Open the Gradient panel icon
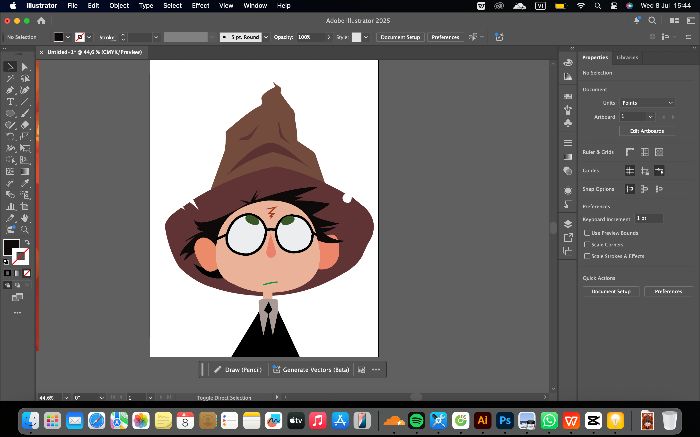 (x=568, y=157)
